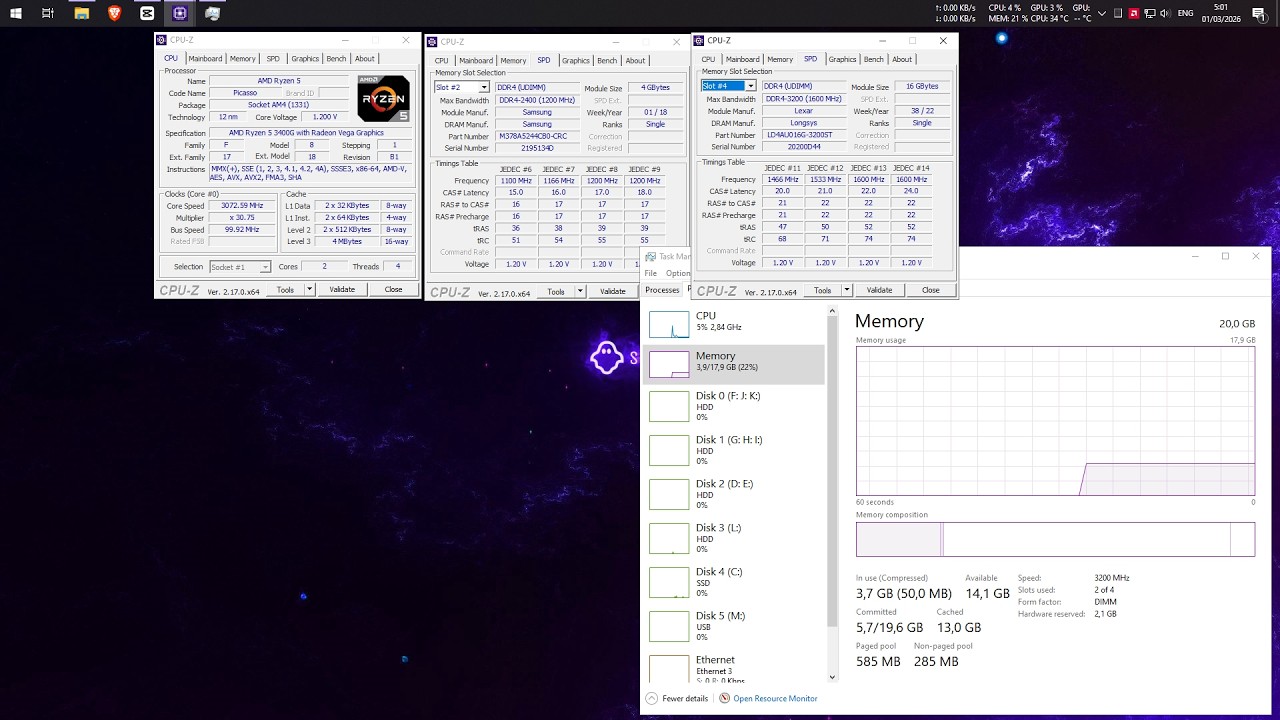Open the Task Manager File menu
The height and width of the screenshot is (720, 1280).
click(651, 273)
